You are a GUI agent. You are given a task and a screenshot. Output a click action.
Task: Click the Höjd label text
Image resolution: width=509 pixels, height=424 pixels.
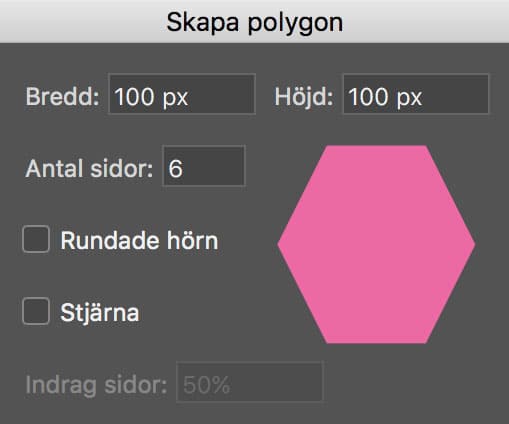(304, 97)
